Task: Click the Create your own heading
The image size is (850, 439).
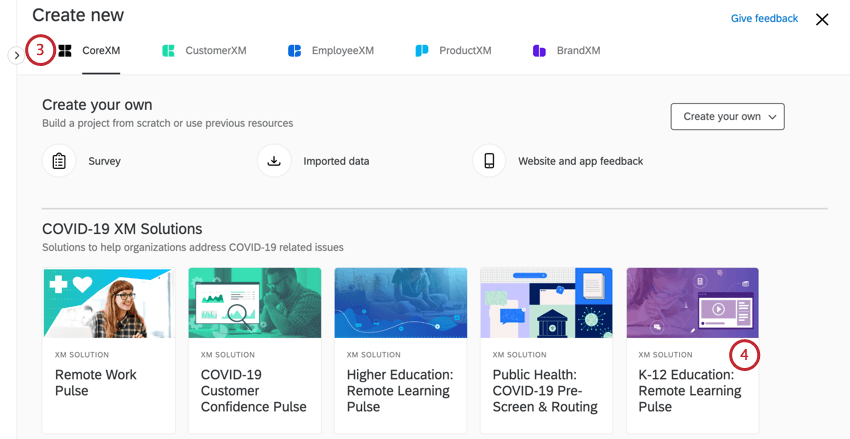Action: pos(97,105)
